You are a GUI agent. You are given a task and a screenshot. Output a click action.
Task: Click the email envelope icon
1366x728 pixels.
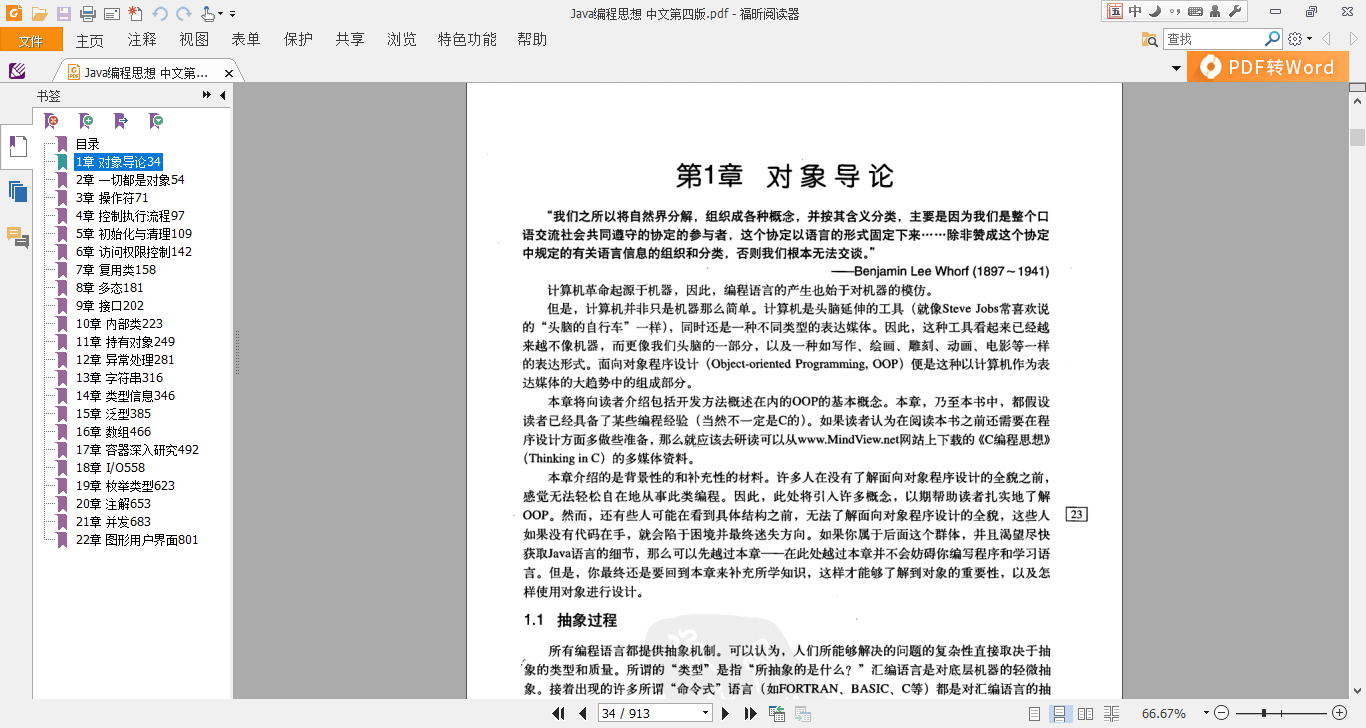pyautogui.click(x=112, y=14)
